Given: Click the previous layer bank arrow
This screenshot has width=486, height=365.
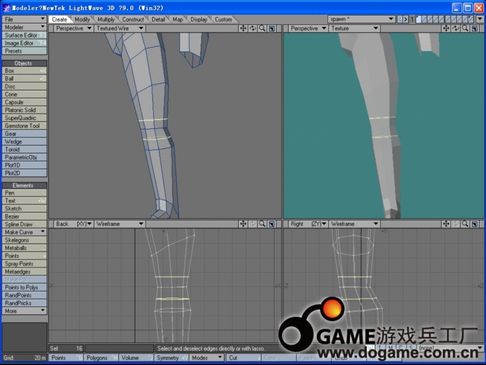Looking at the screenshot, I should tap(400, 19).
